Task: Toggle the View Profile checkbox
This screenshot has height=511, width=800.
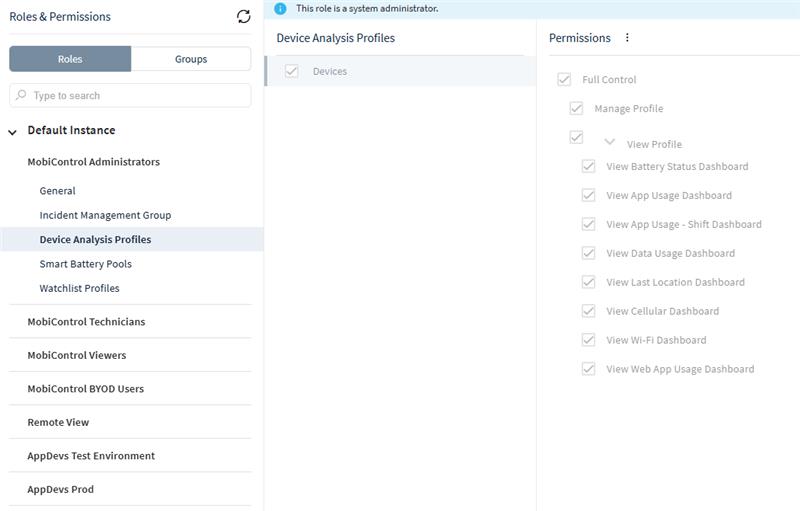Action: [x=576, y=137]
